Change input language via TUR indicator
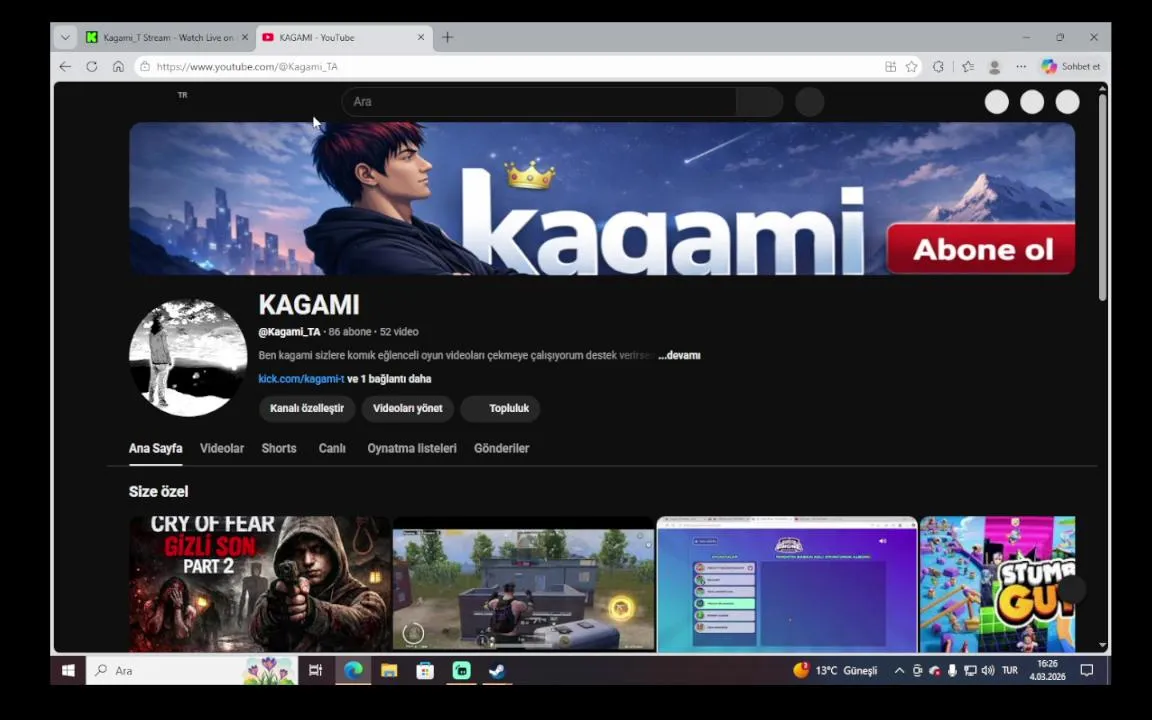This screenshot has height=720, width=1152. click(x=1010, y=670)
